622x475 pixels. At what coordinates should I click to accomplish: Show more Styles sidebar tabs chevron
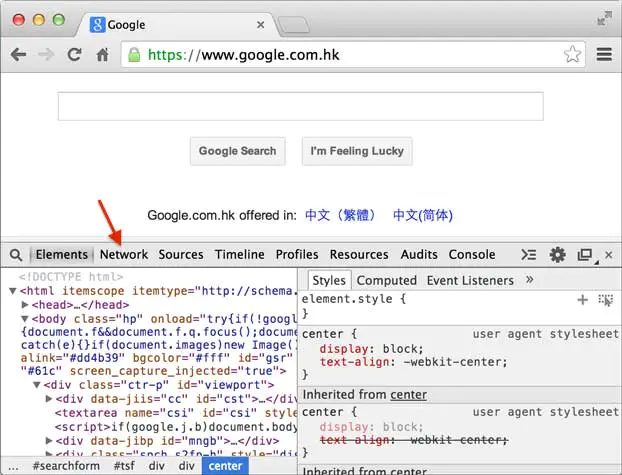click(530, 280)
